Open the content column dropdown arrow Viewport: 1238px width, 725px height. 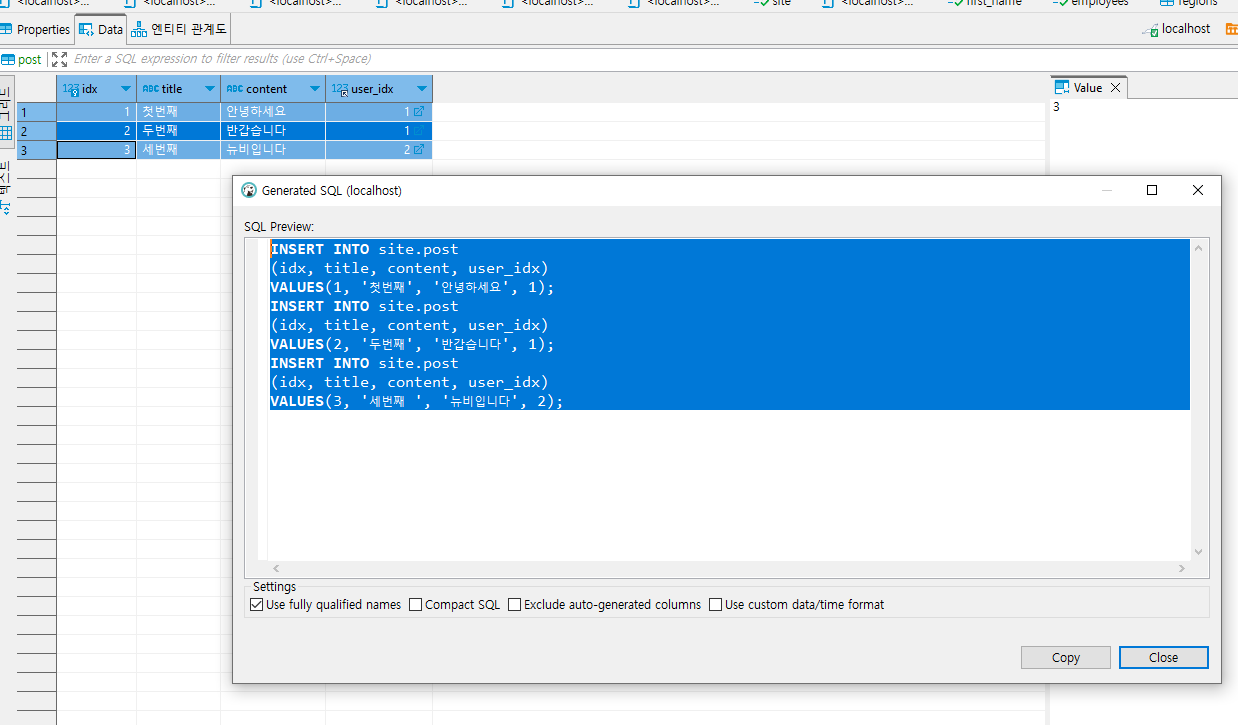pyautogui.click(x=315, y=89)
